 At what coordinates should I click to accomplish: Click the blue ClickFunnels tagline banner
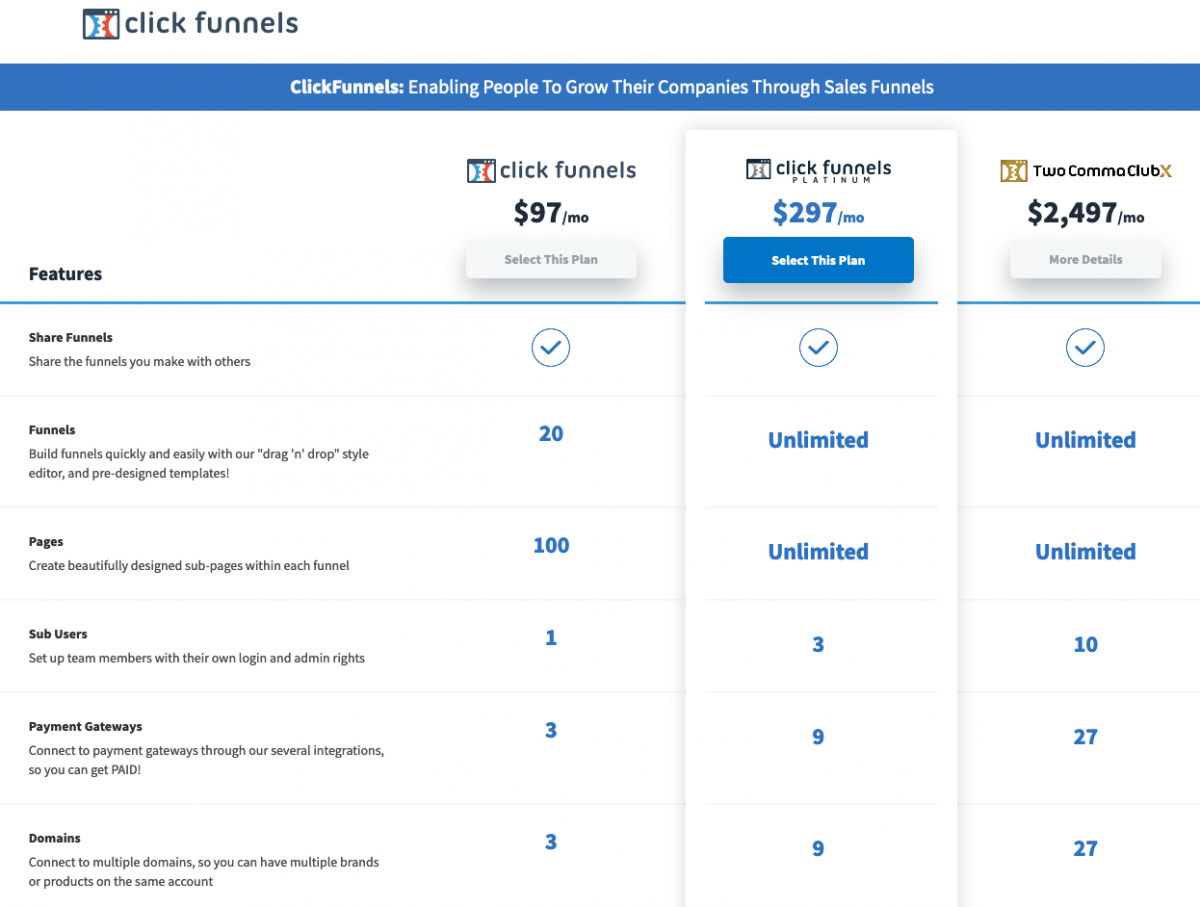pos(600,87)
